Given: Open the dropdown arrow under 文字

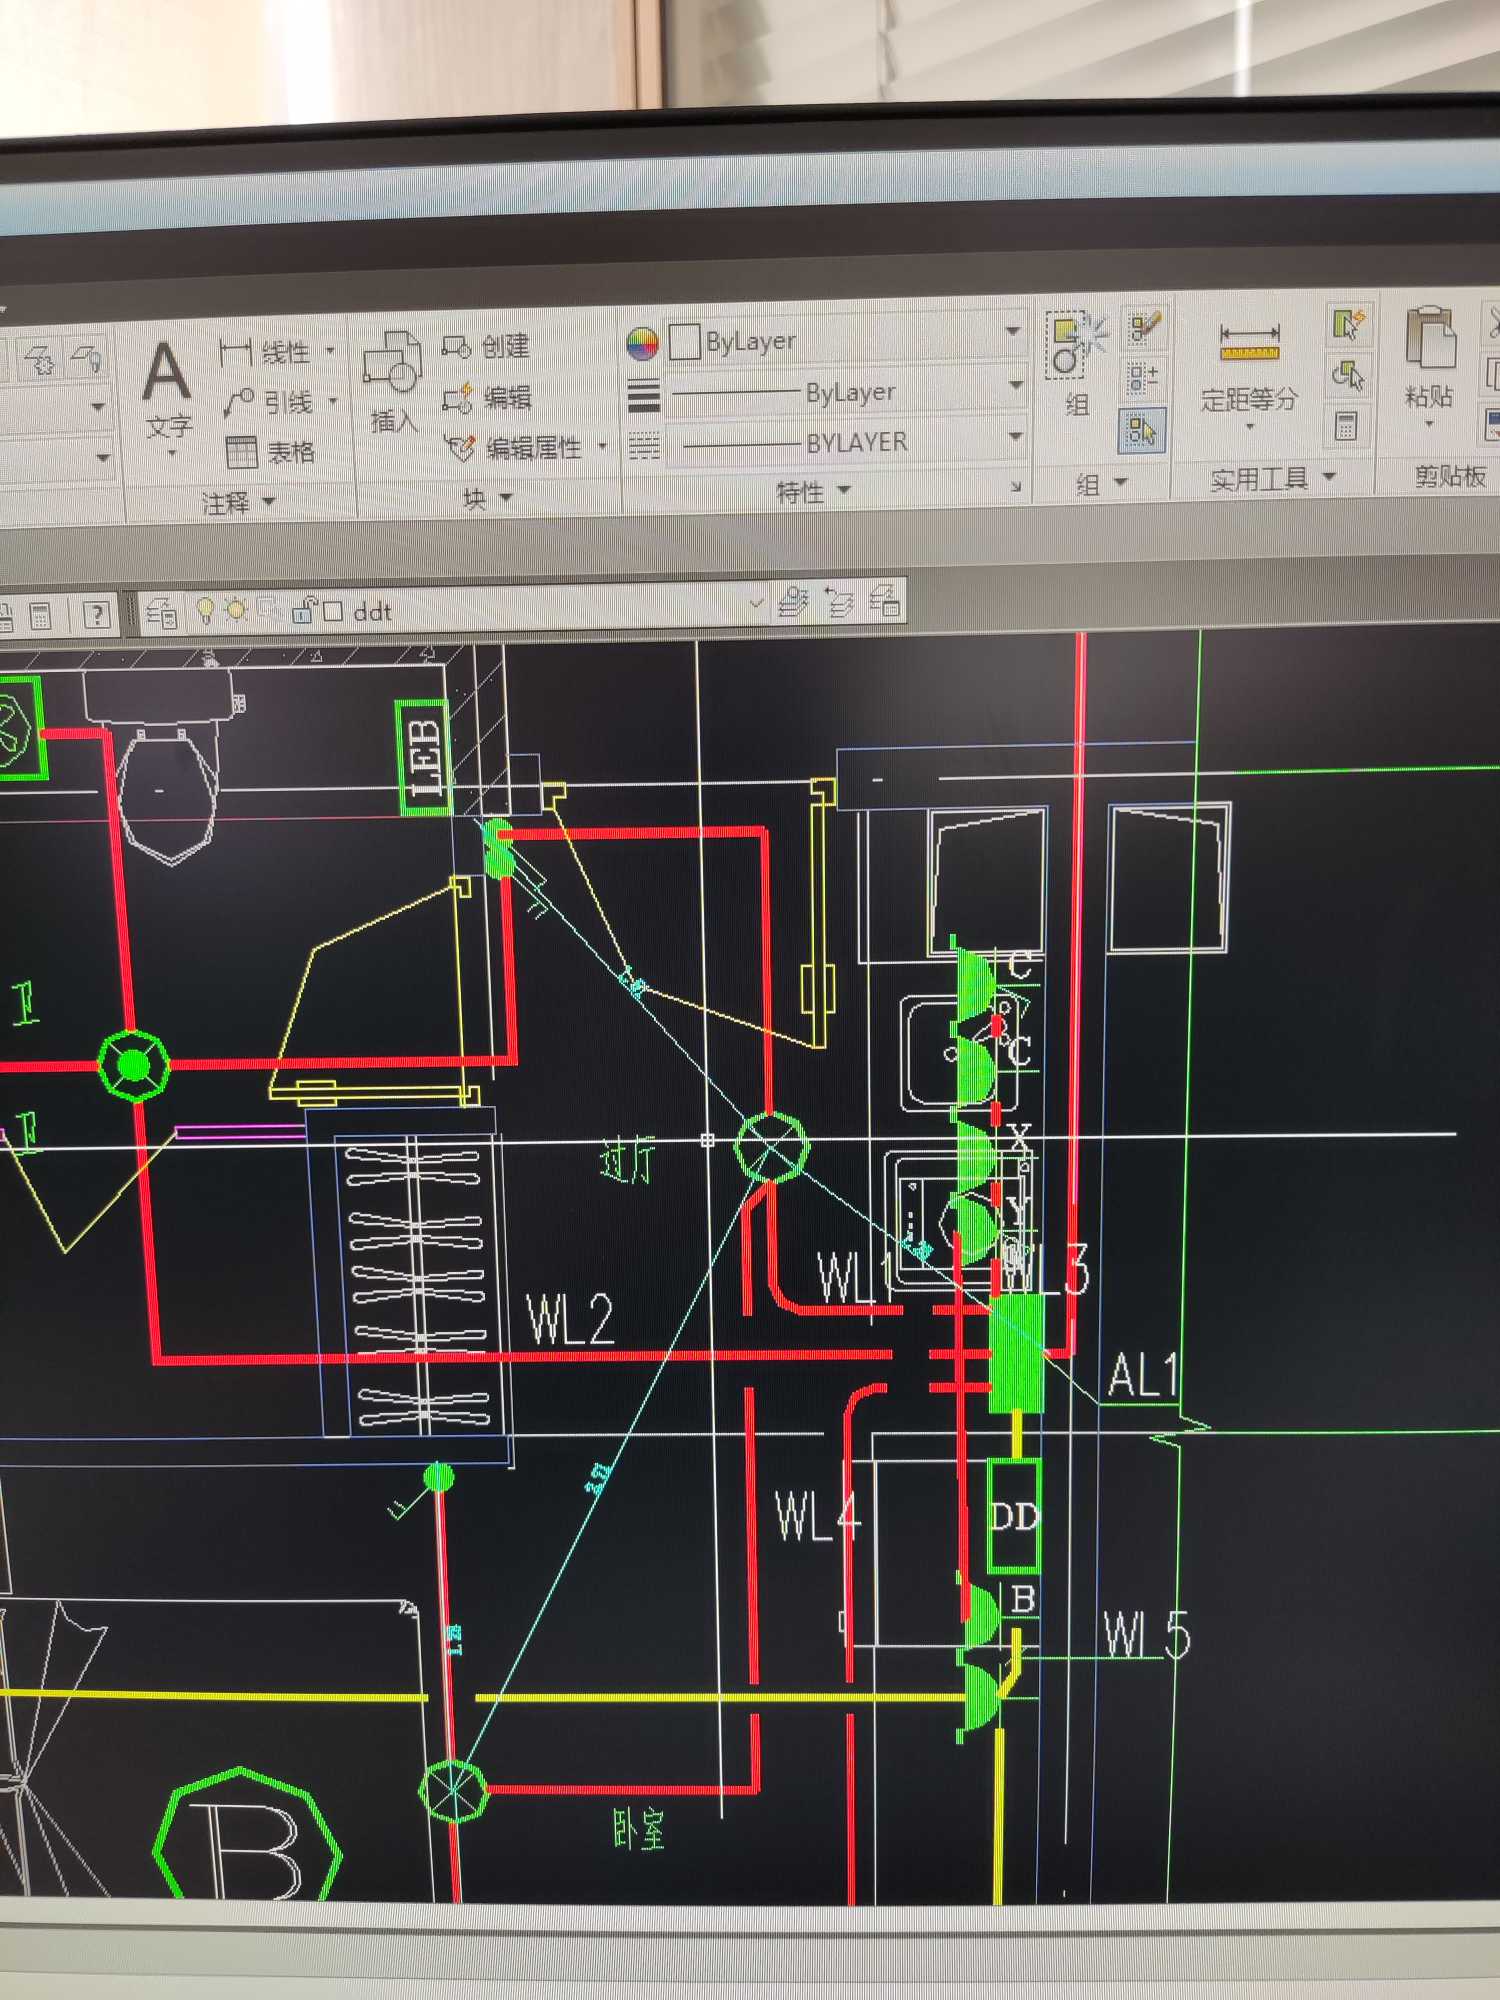Looking at the screenshot, I should 171,454.
